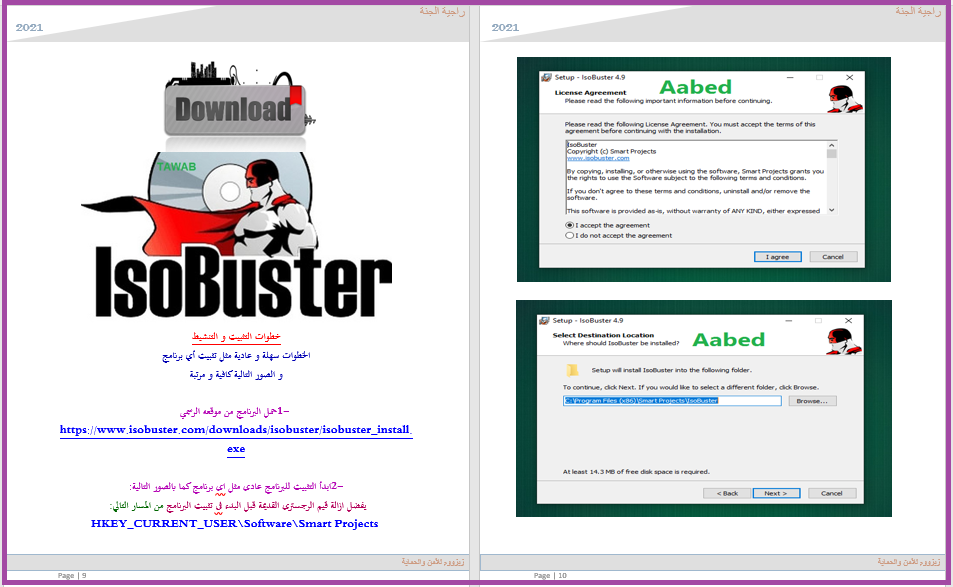Click 'Copyright (c) Smart Projects' license line
Image resolution: width=953 pixels, height=587 pixels.
tap(611, 151)
